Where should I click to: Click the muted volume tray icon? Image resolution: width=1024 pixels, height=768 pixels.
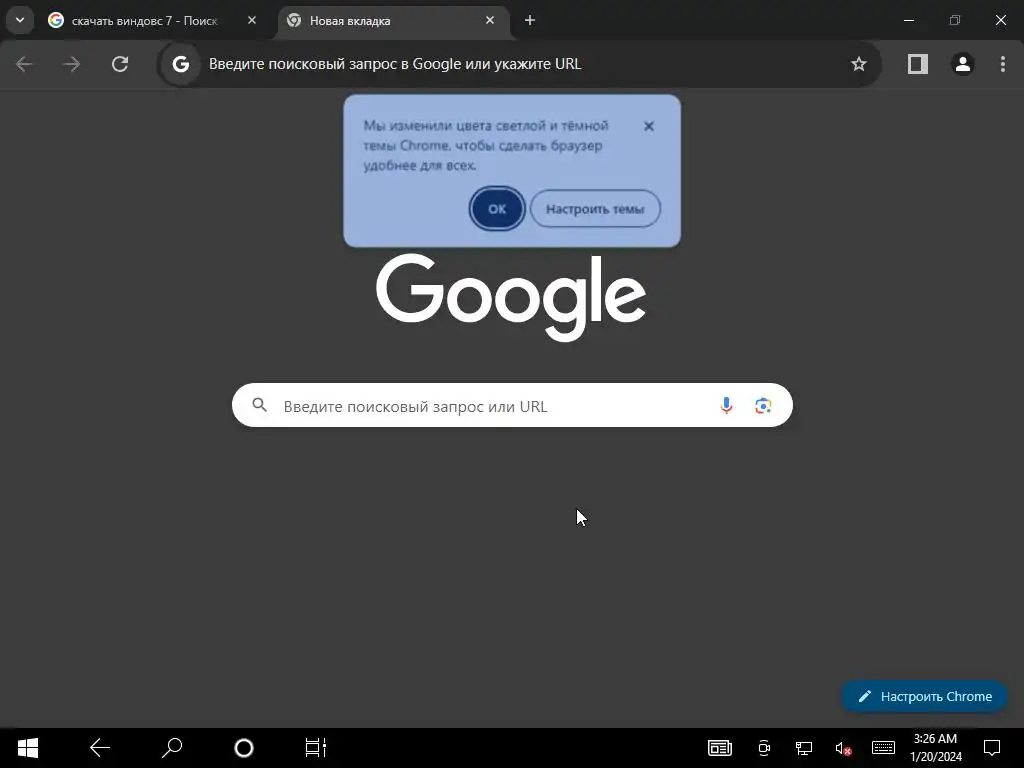pyautogui.click(x=843, y=748)
